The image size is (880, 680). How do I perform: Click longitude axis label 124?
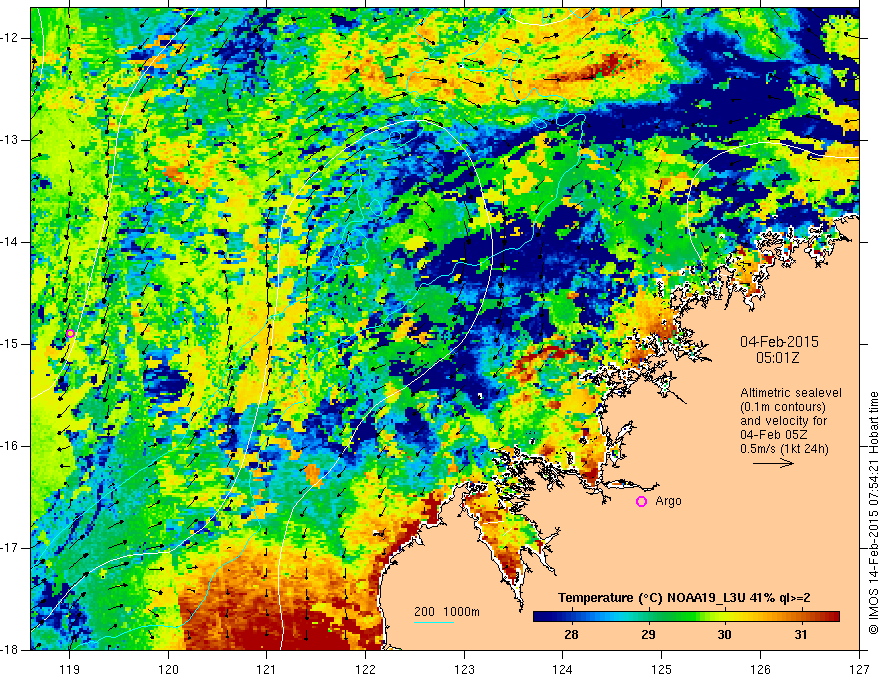[563, 669]
